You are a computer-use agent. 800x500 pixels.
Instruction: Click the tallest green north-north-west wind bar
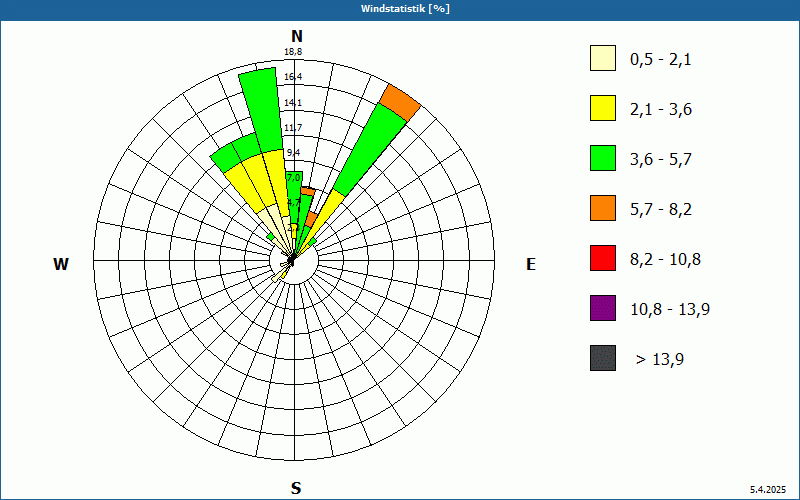click(262, 110)
